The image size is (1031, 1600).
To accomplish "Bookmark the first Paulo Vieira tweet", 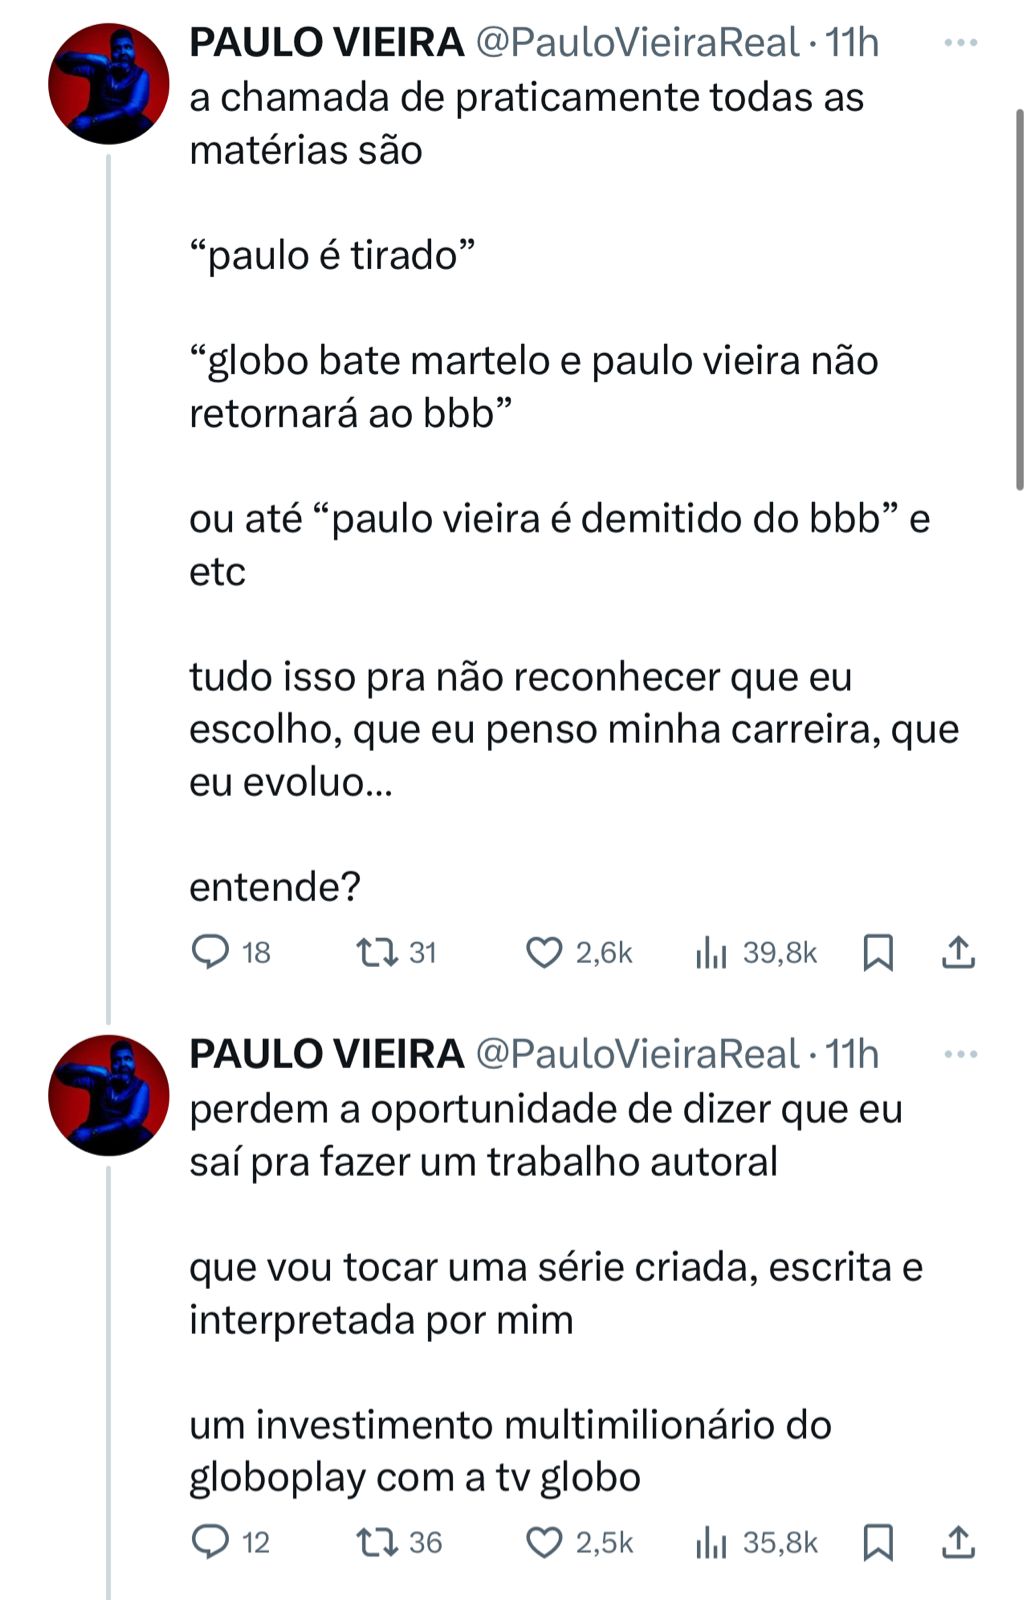I will [x=877, y=952].
